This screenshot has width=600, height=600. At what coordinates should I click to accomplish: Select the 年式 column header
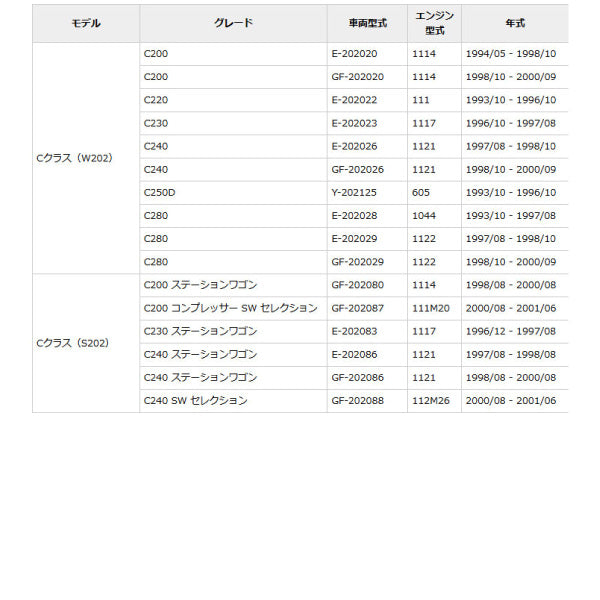click(x=514, y=23)
